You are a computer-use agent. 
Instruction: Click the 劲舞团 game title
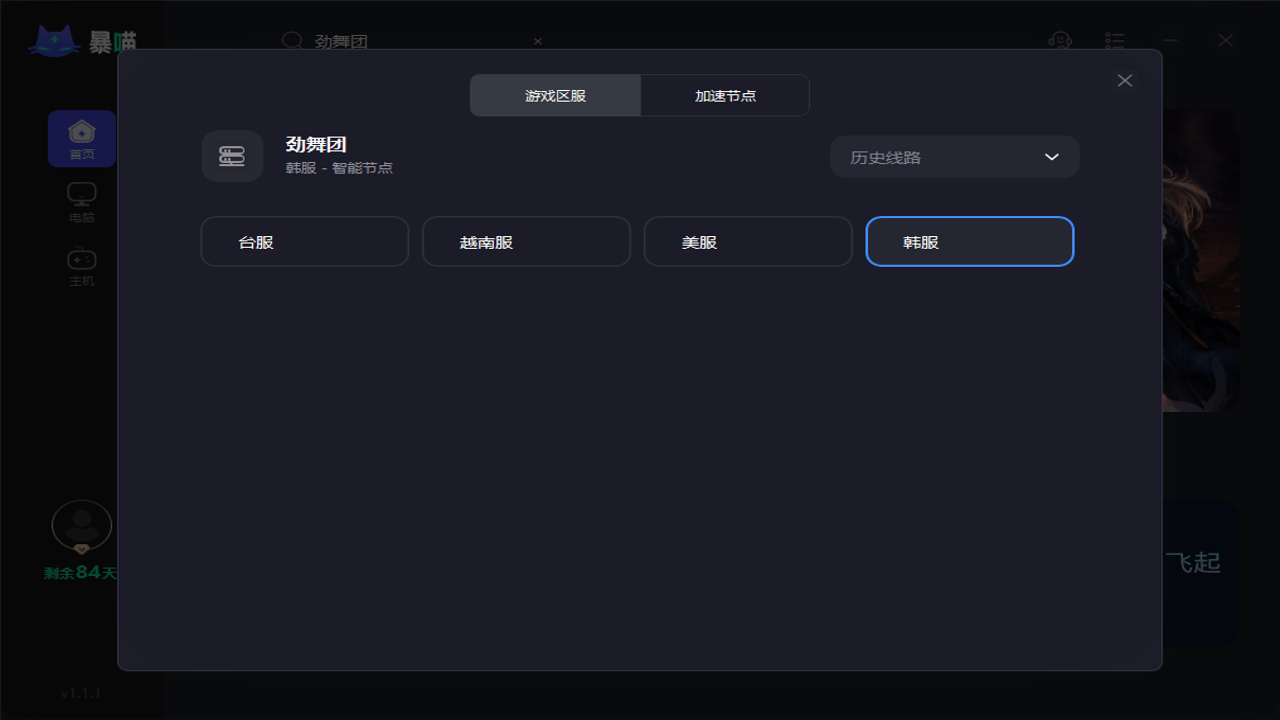click(x=316, y=145)
